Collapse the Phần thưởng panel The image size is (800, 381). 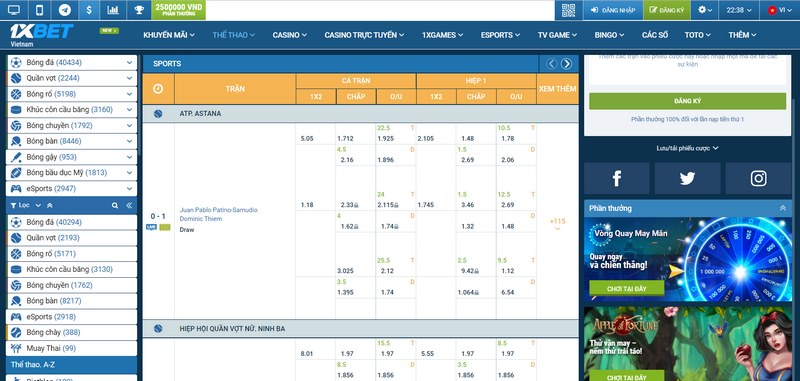[783, 208]
